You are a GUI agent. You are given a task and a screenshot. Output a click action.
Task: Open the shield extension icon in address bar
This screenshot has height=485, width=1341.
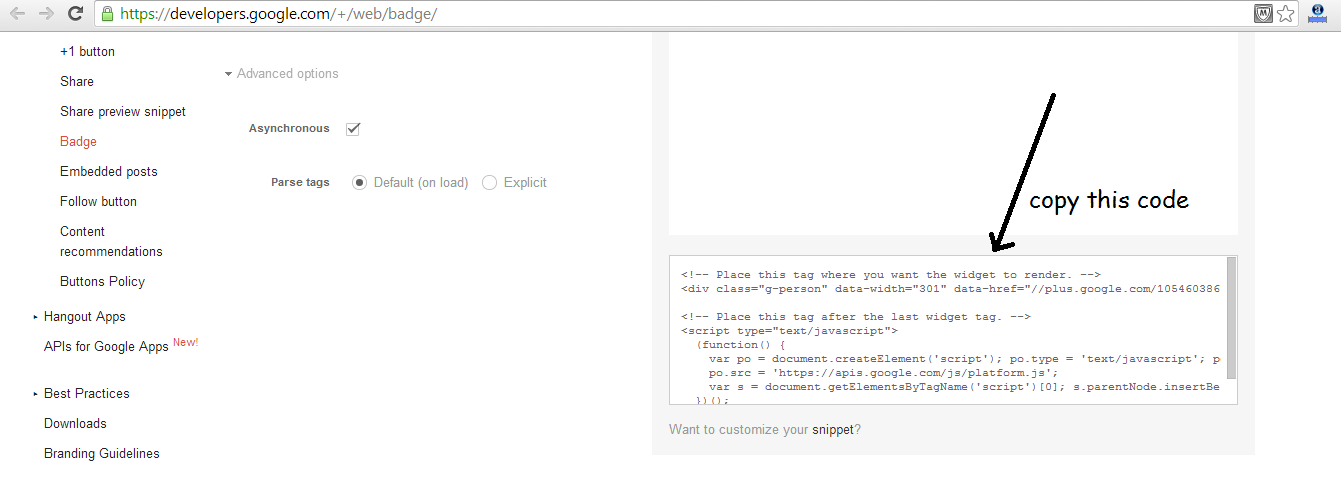[1263, 14]
